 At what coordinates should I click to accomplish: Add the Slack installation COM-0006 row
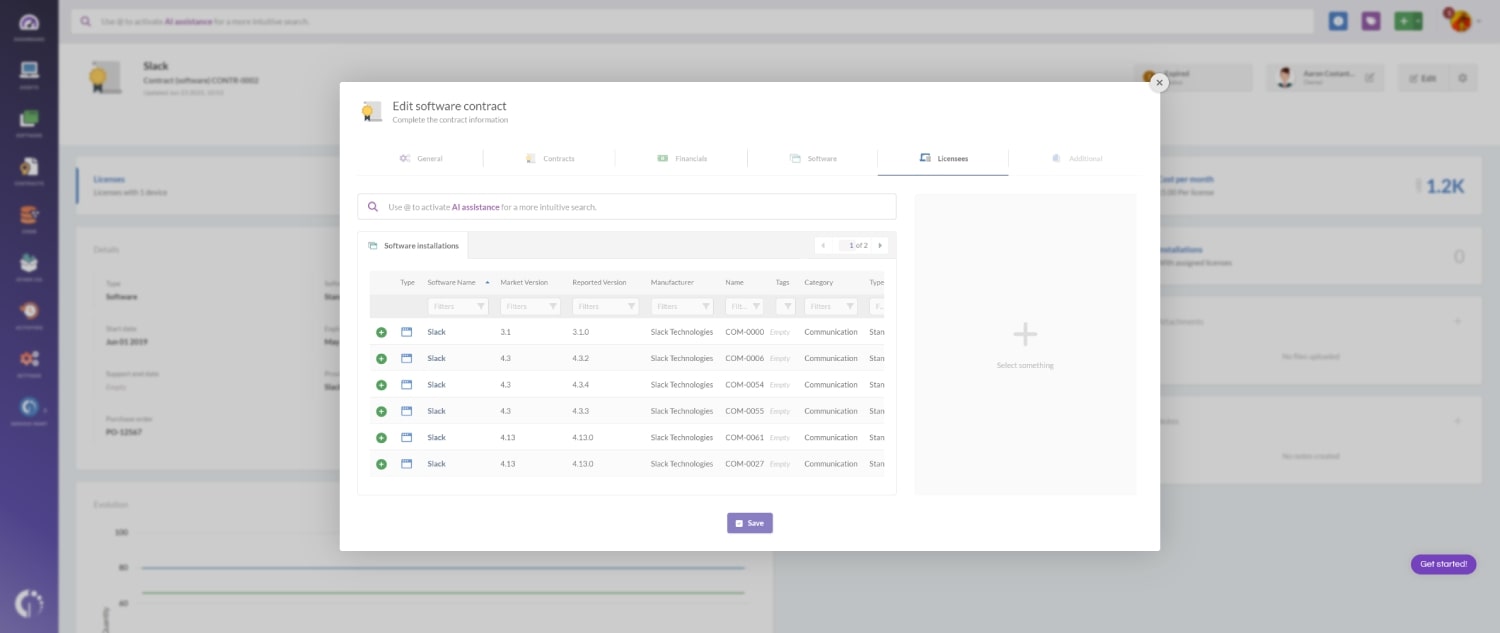point(381,358)
